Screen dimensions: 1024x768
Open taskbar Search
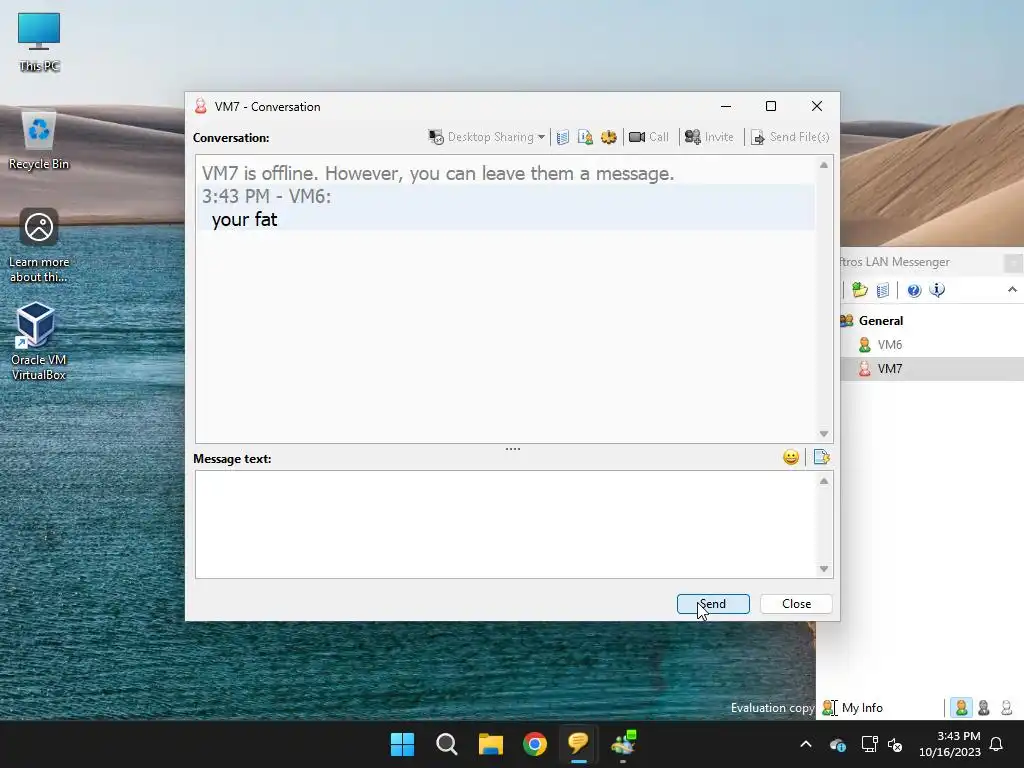(447, 744)
